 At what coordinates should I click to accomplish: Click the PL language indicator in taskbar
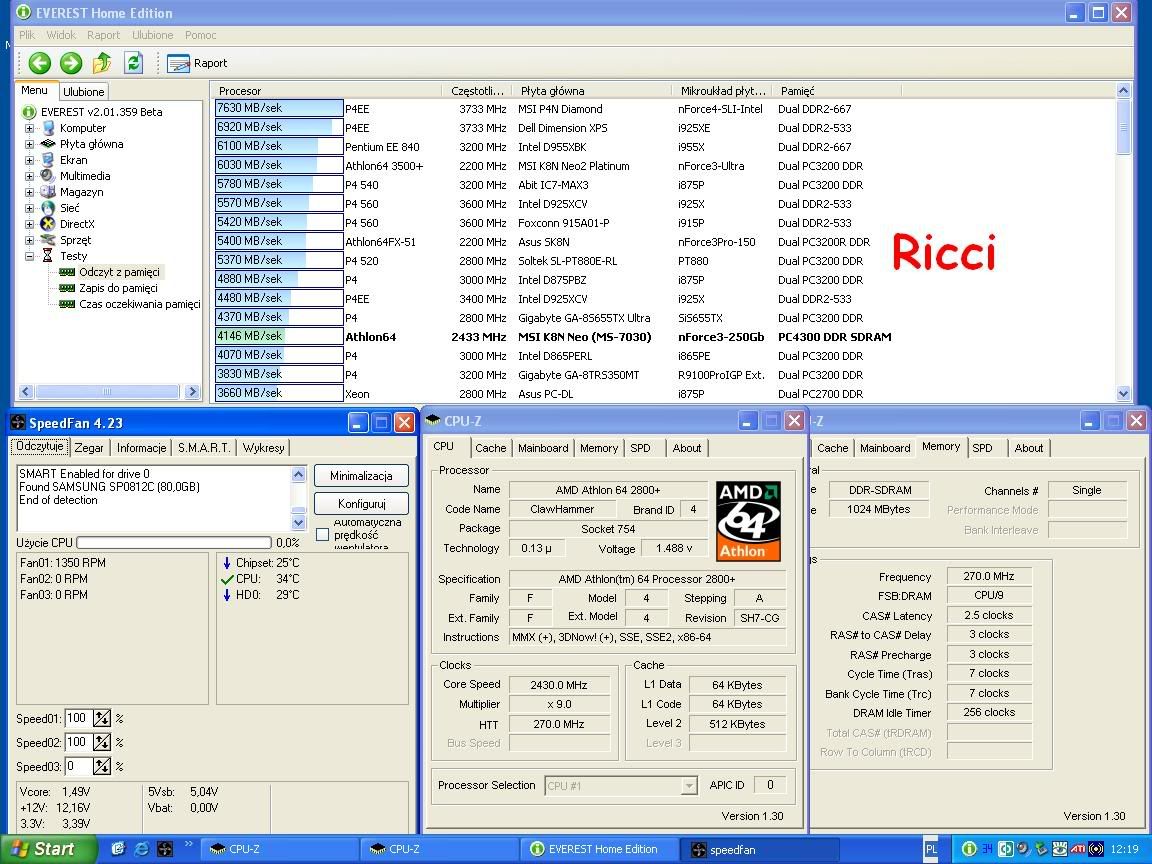click(x=932, y=849)
